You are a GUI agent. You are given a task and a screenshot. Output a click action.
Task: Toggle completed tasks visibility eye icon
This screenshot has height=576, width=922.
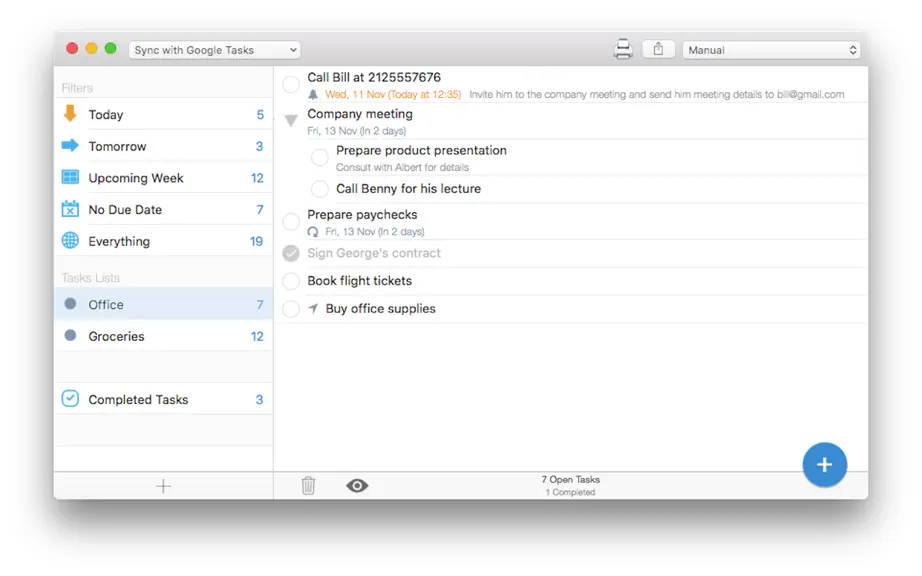(x=357, y=485)
